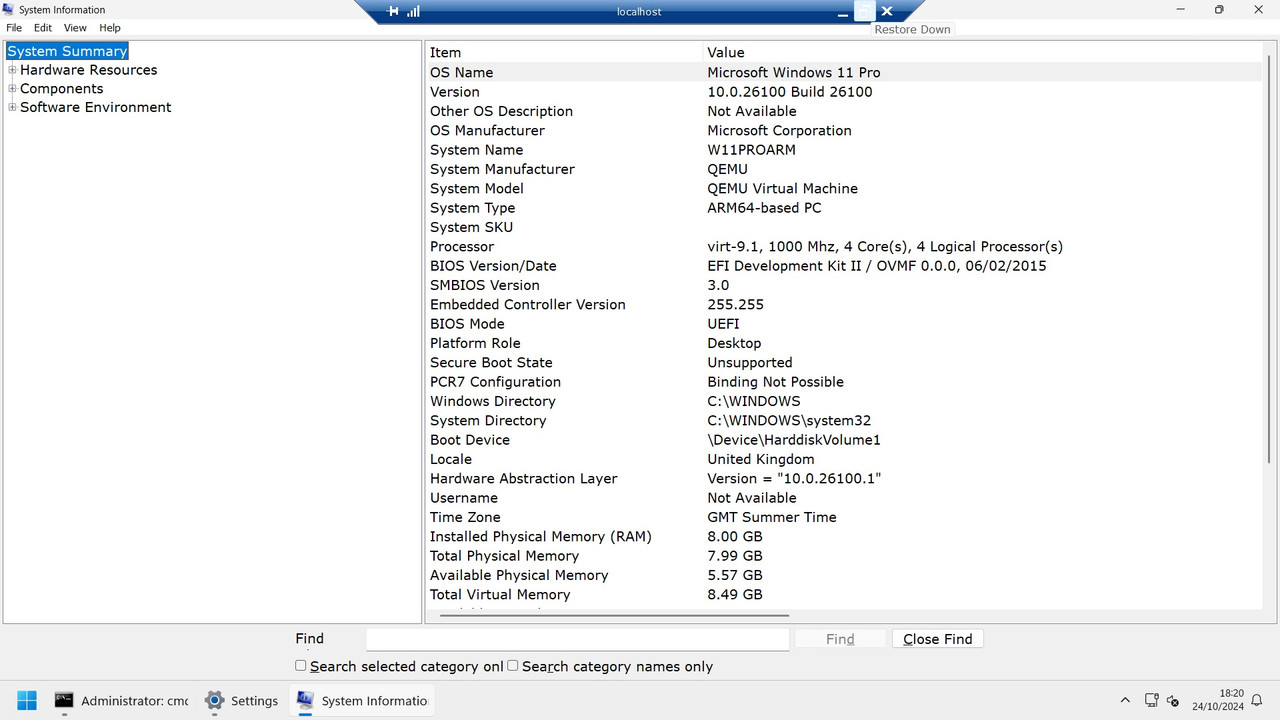Click the Close Find button

coord(938,639)
